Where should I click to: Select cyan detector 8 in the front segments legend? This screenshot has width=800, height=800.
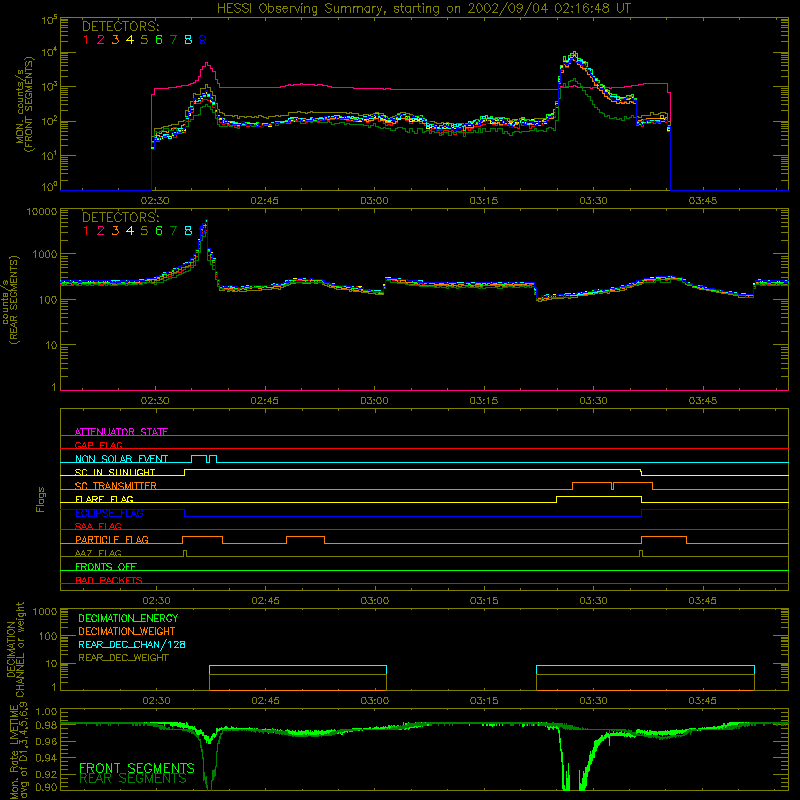[x=188, y=40]
